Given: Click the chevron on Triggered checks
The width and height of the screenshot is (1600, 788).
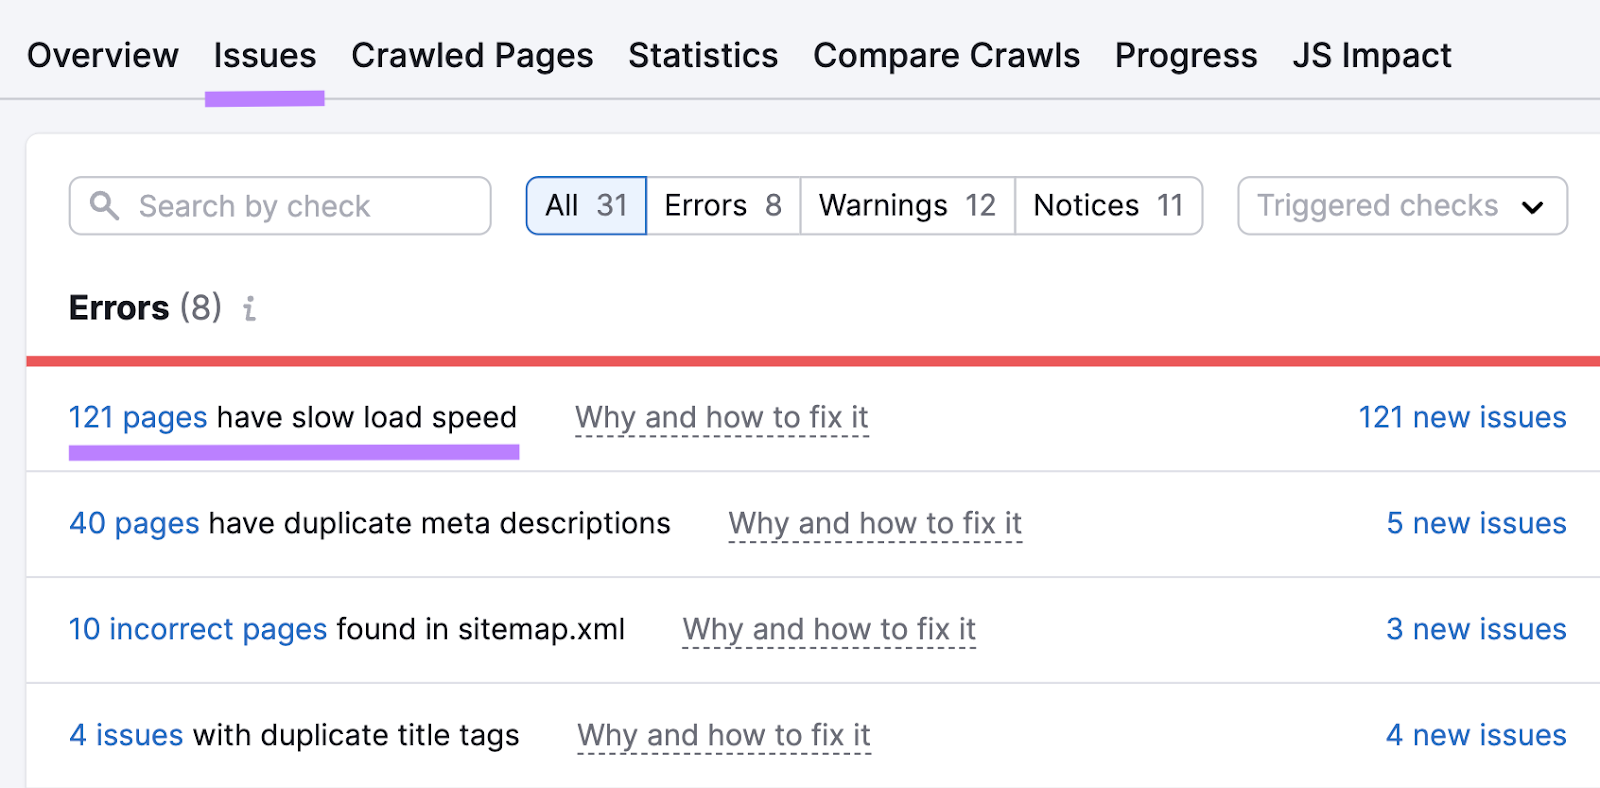Looking at the screenshot, I should coord(1532,207).
